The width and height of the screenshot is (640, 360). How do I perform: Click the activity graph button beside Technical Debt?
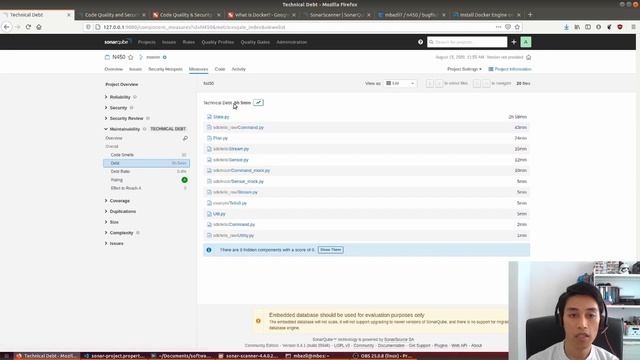click(258, 102)
